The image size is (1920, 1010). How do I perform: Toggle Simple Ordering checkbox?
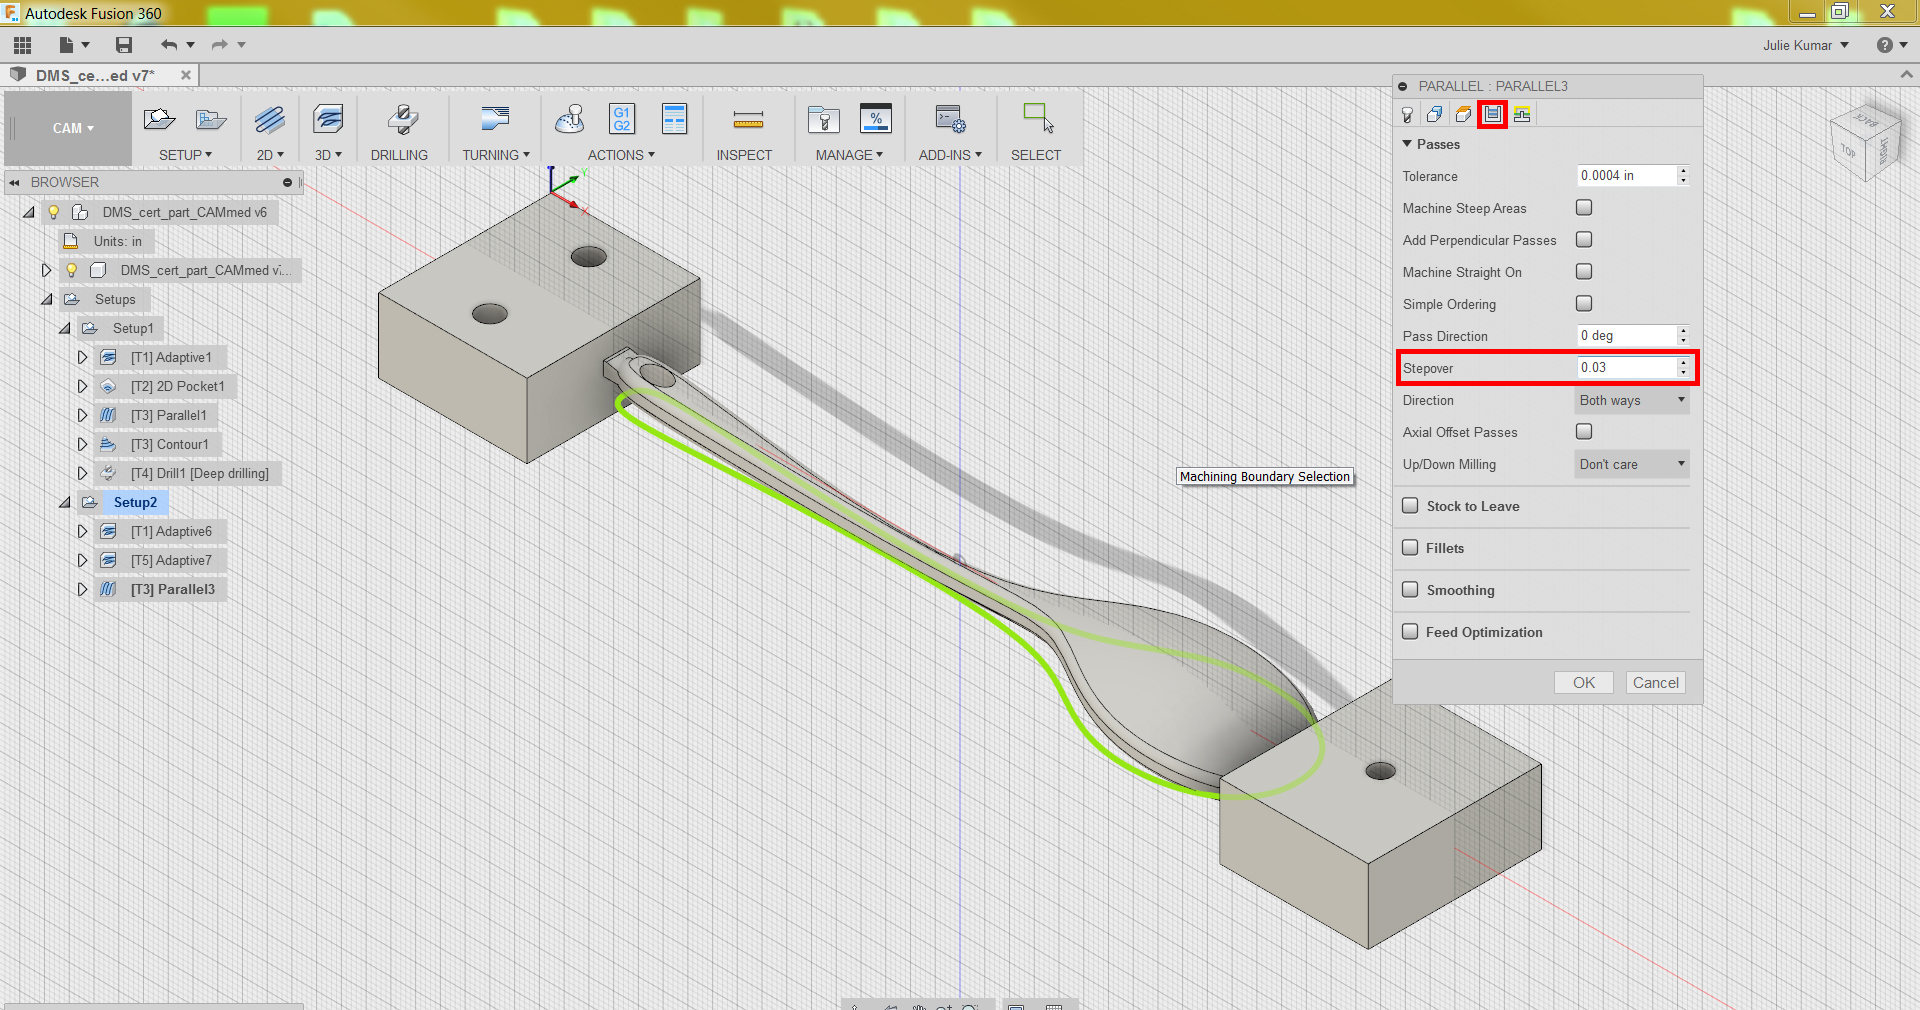(x=1584, y=304)
